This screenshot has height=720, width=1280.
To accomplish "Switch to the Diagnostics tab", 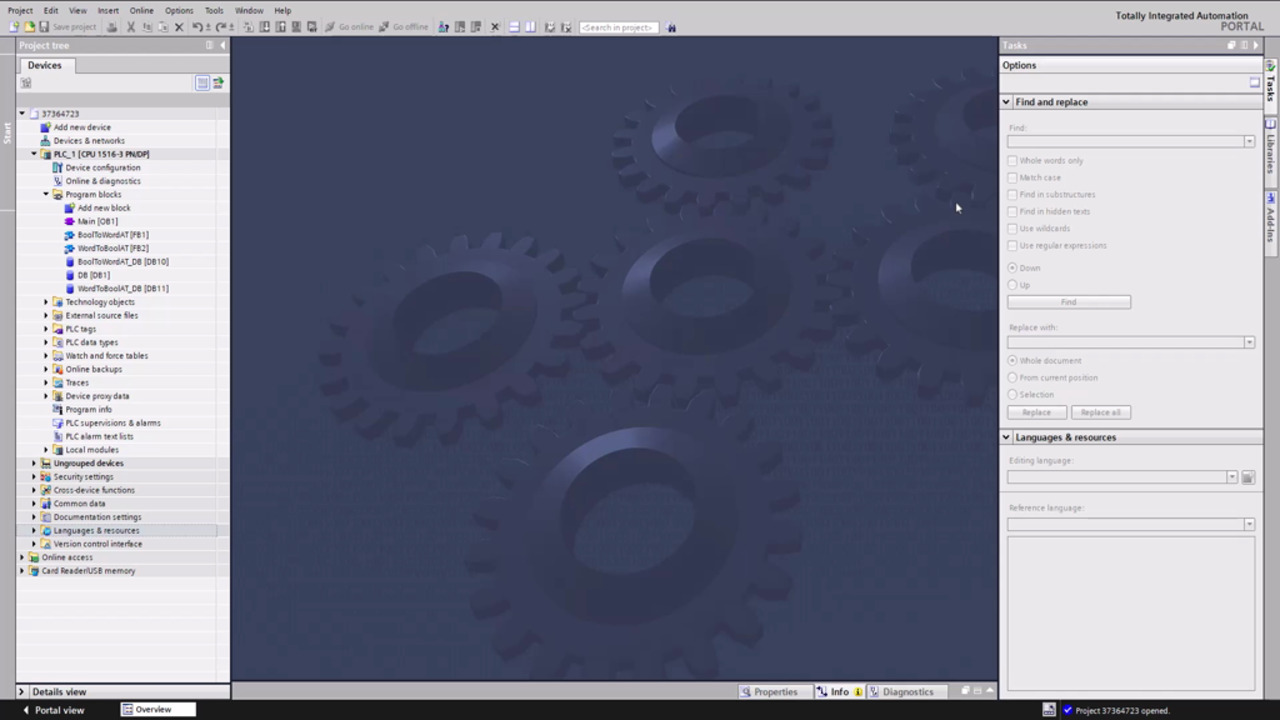I will pos(901,691).
